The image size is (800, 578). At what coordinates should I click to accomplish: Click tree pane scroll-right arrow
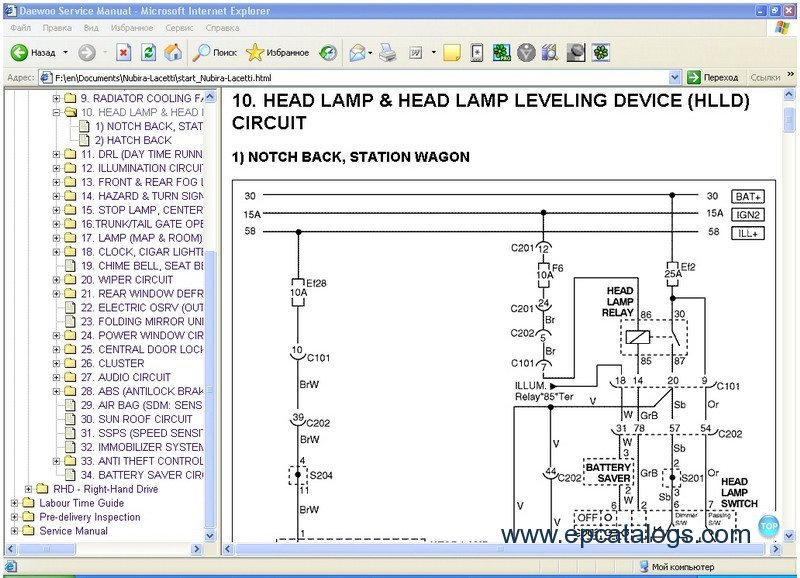click(196, 549)
